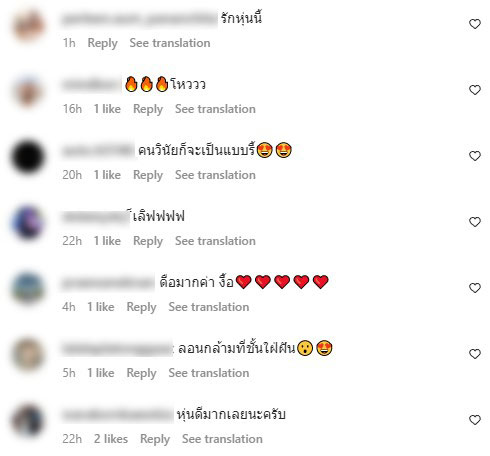Like the comment posted 1h ago
This screenshot has height=456, width=490.
click(475, 24)
